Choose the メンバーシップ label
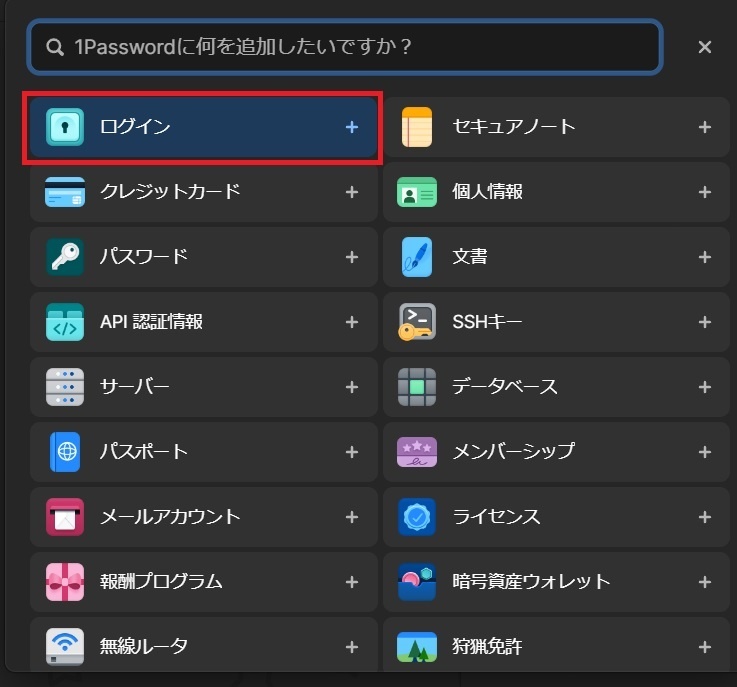Screen dimensions: 737x687 point(514,452)
